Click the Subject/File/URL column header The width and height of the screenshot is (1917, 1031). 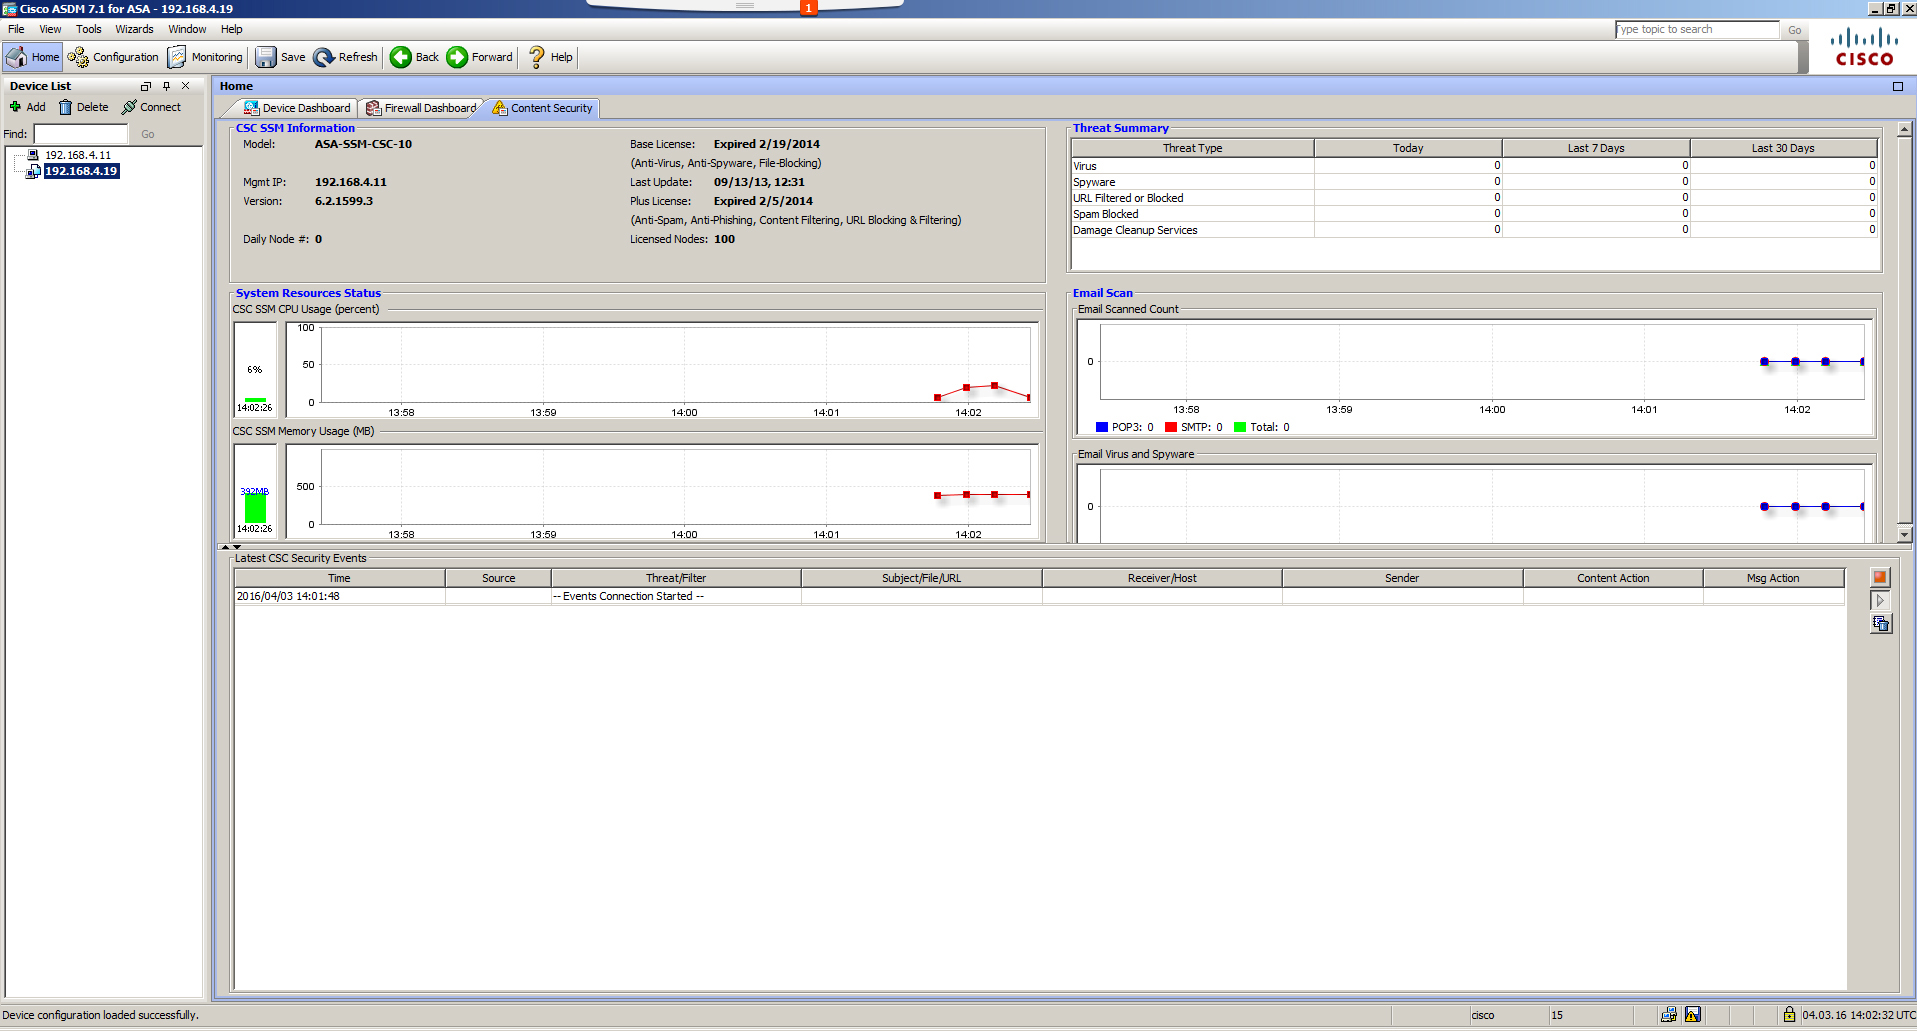point(921,578)
